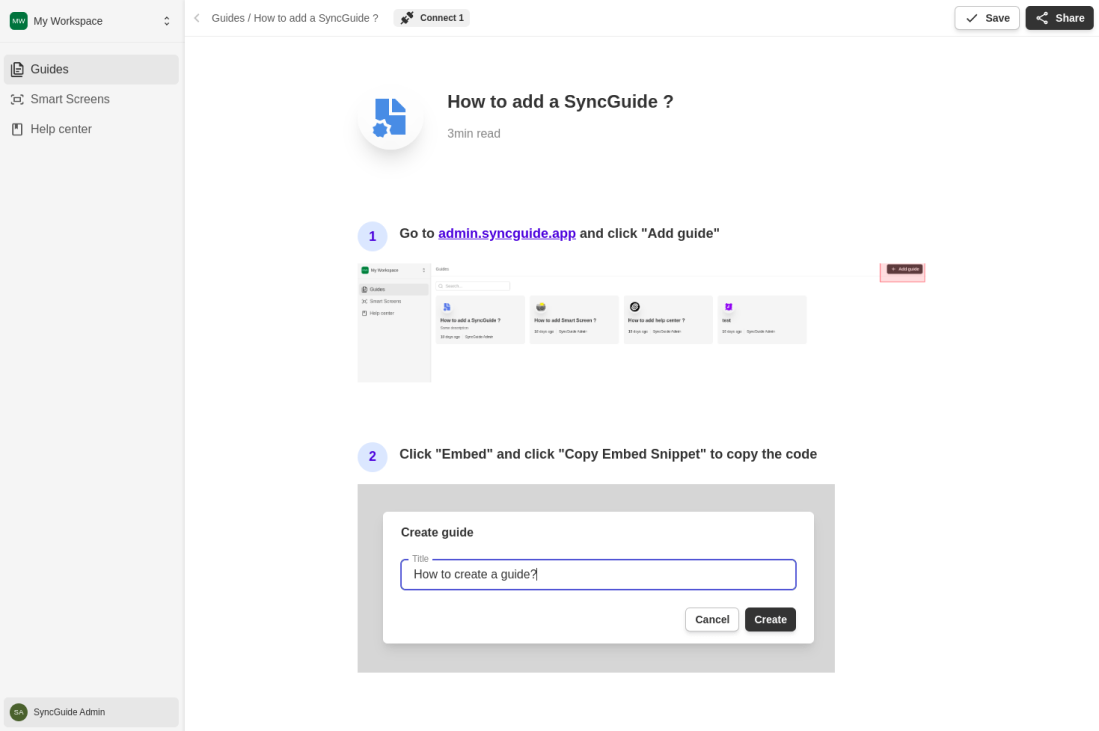Cancel the Create guide dialog

coord(712,620)
